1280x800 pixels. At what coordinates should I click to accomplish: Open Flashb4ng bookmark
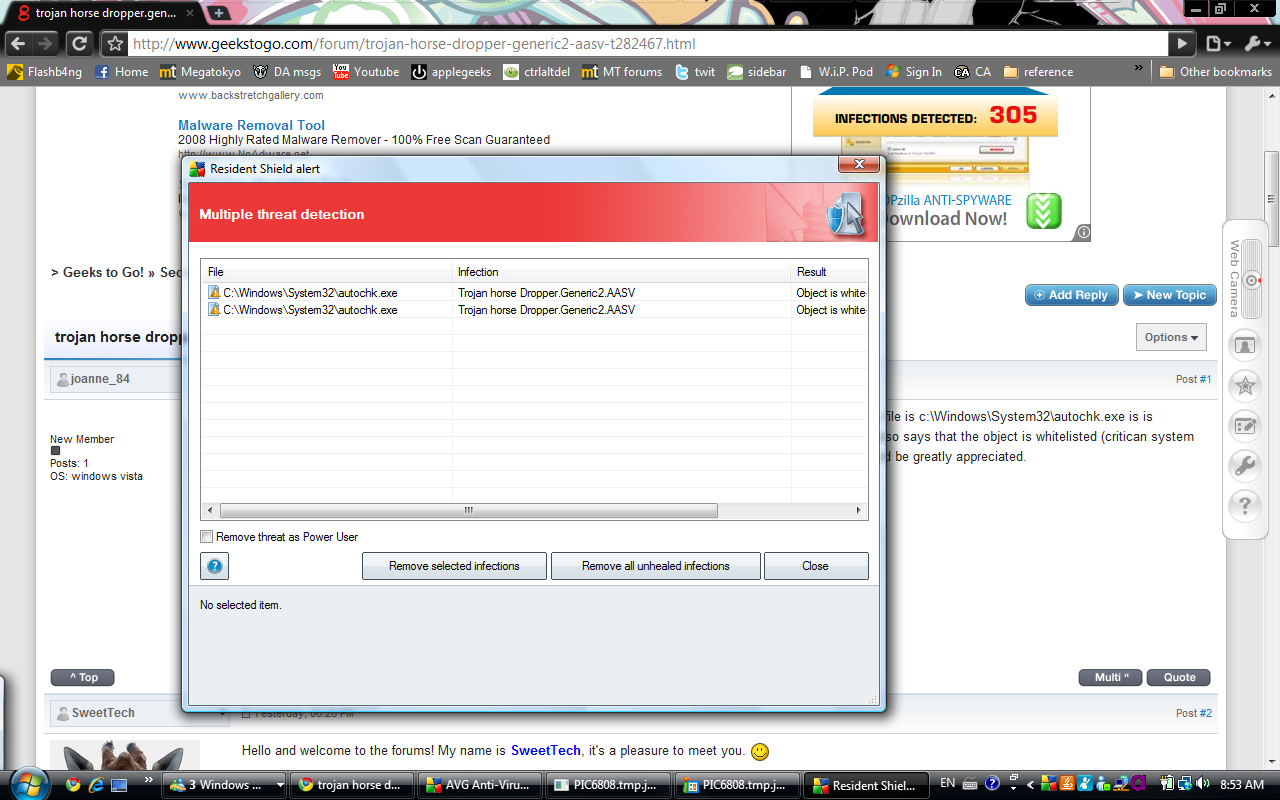(x=45, y=72)
